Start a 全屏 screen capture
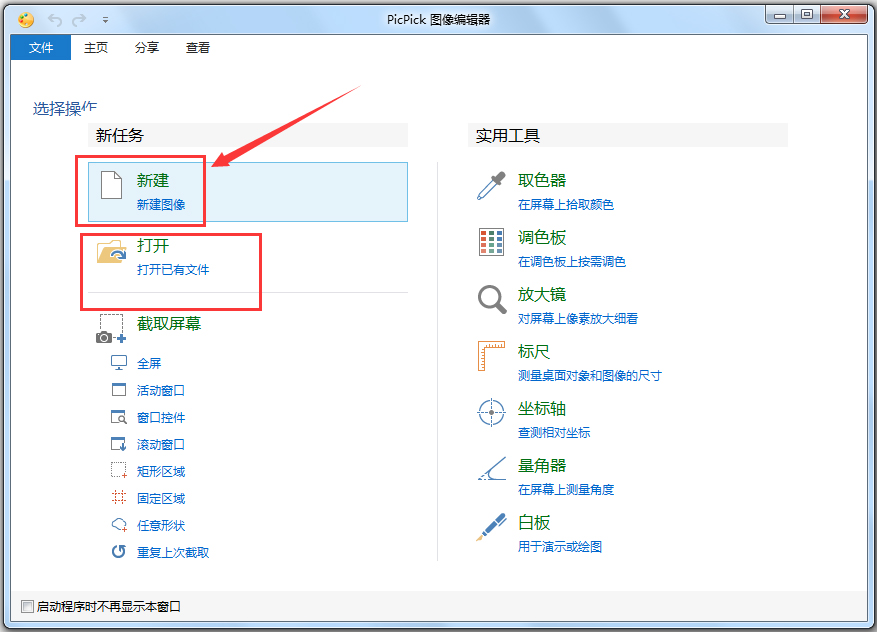This screenshot has height=632, width=877. [149, 364]
